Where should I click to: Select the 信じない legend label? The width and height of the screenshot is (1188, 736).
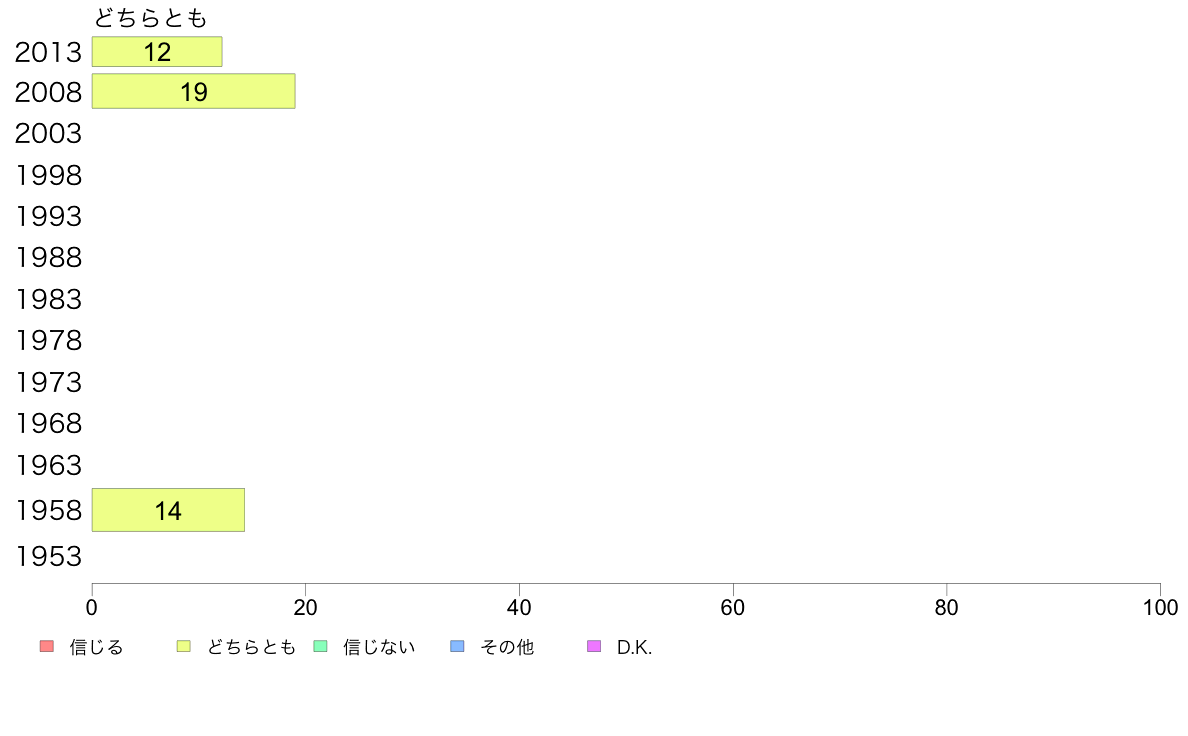pyautogui.click(x=379, y=647)
